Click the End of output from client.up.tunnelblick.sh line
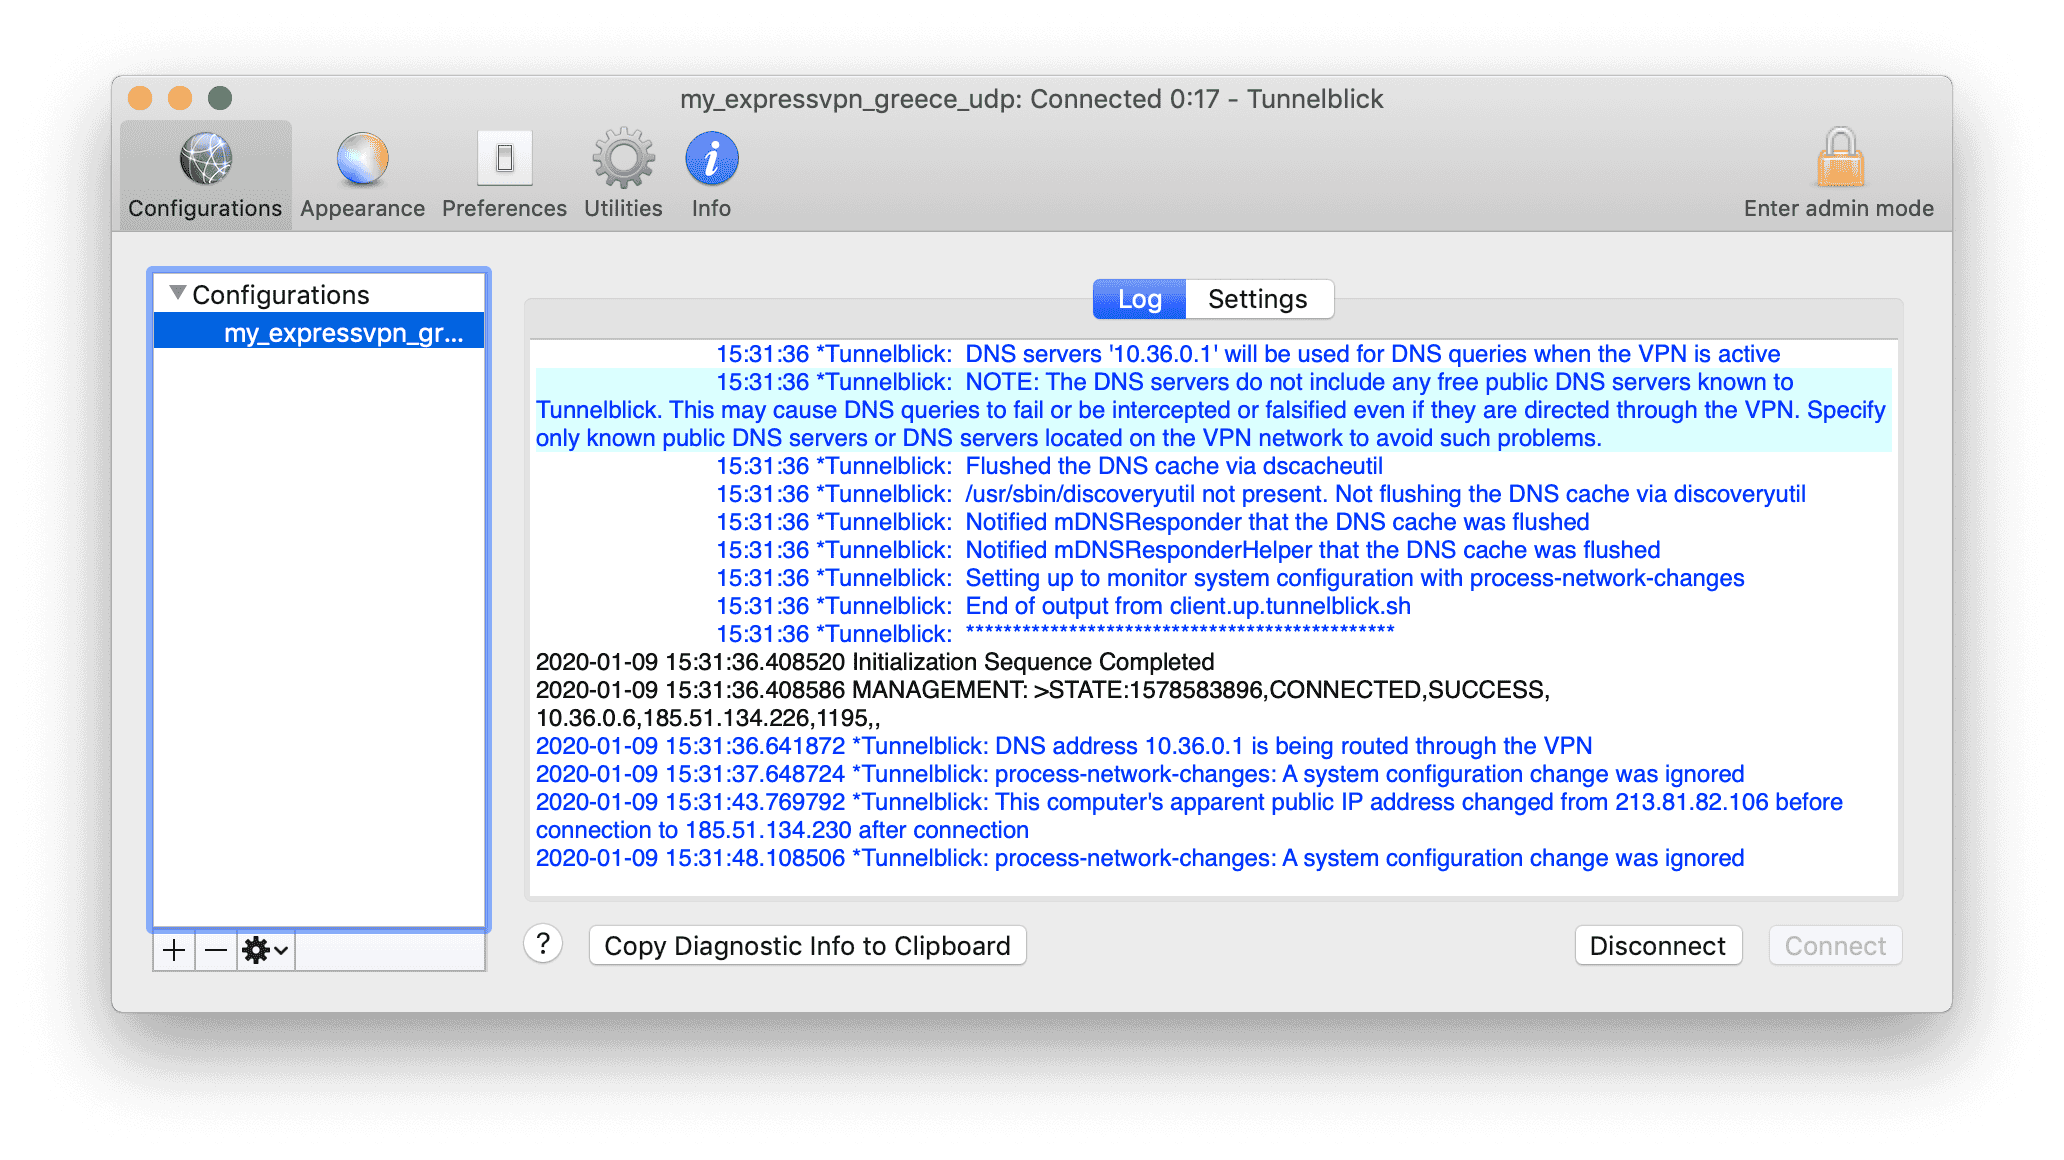 tap(1063, 606)
